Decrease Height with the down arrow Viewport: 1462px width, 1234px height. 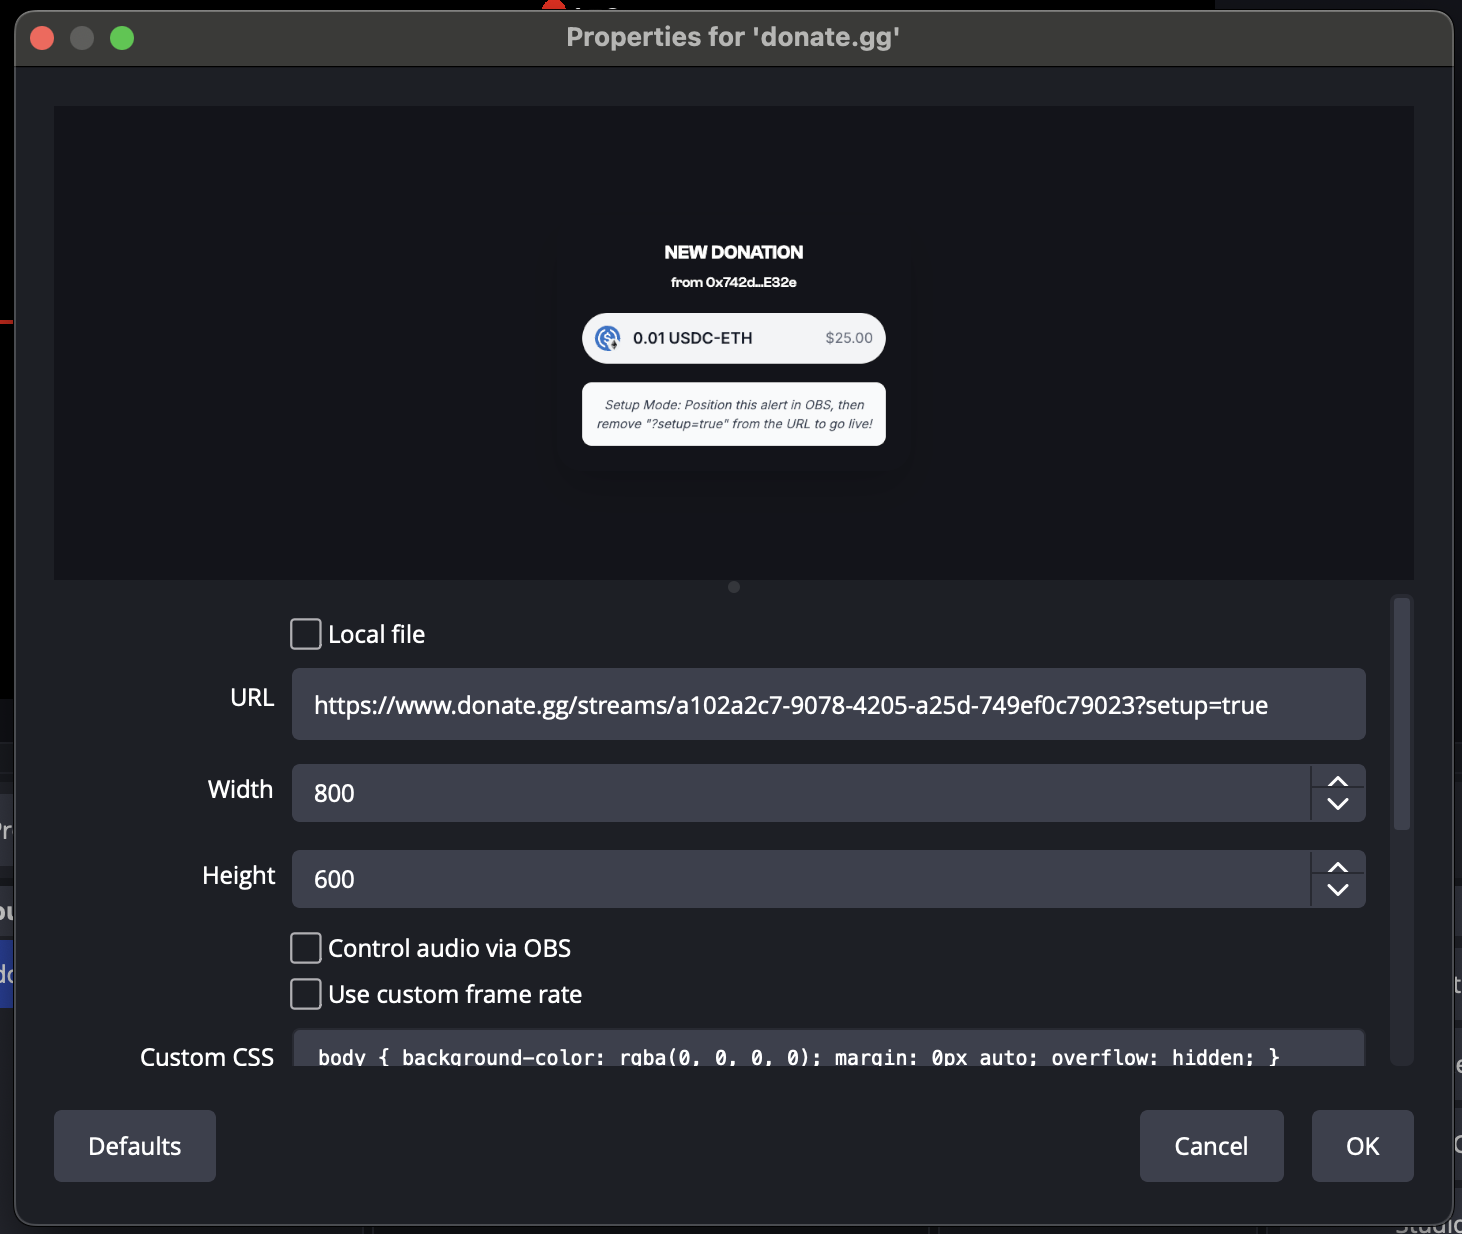pyautogui.click(x=1338, y=891)
